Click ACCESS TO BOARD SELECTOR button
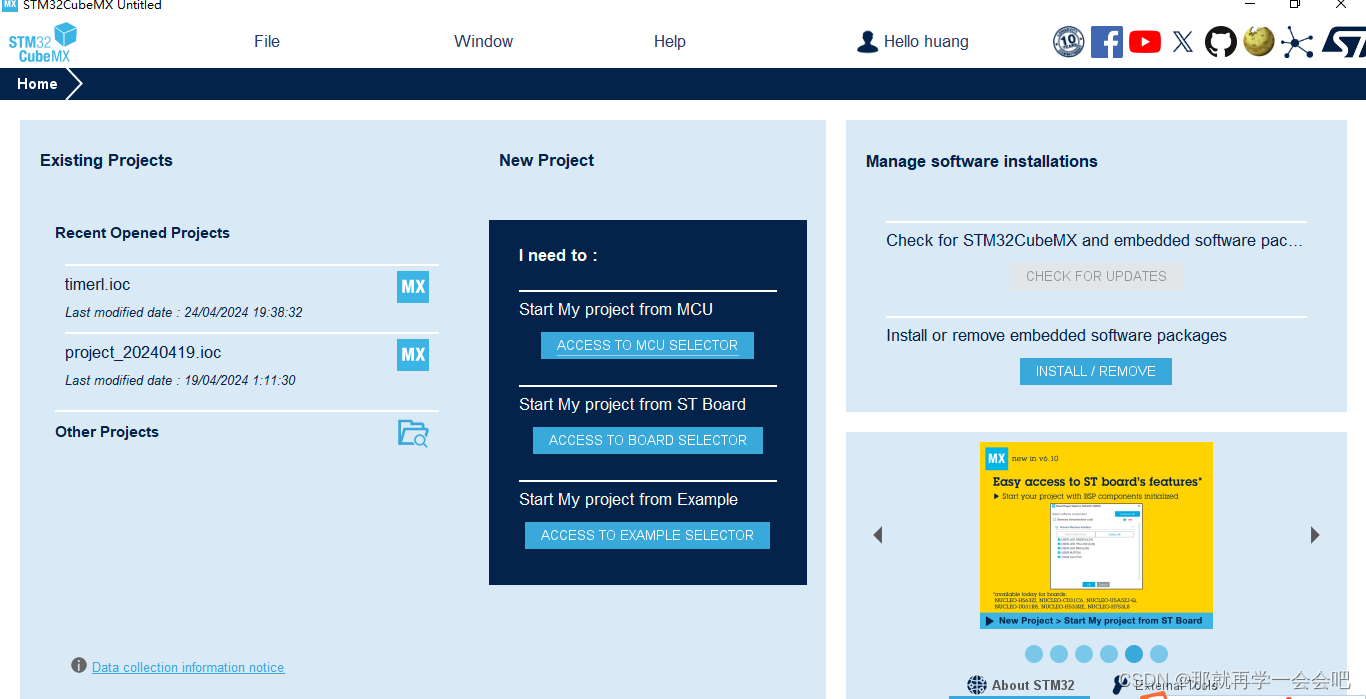 click(x=648, y=440)
